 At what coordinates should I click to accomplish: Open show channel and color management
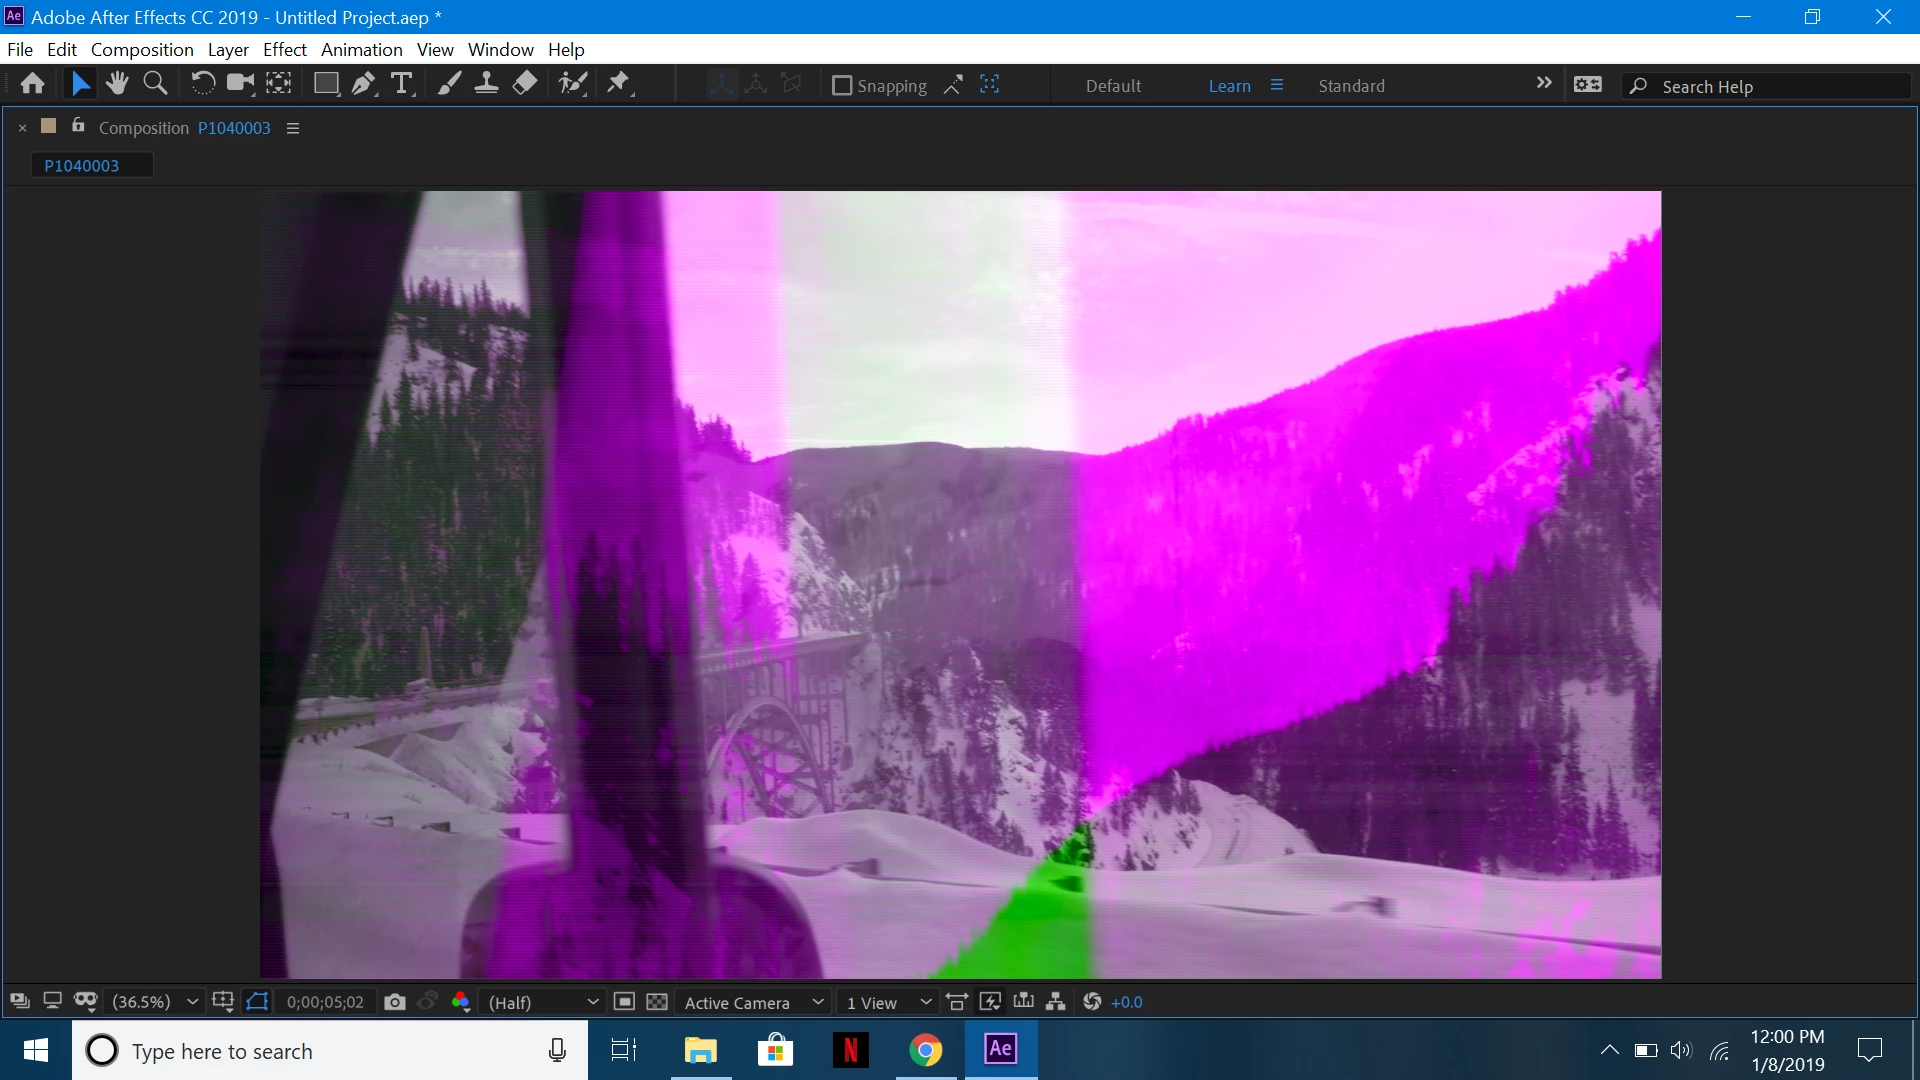pyautogui.click(x=461, y=1002)
